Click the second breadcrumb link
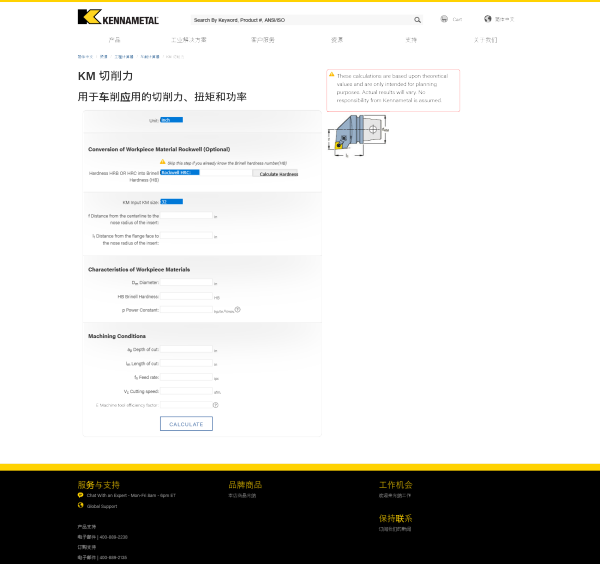 [104, 57]
